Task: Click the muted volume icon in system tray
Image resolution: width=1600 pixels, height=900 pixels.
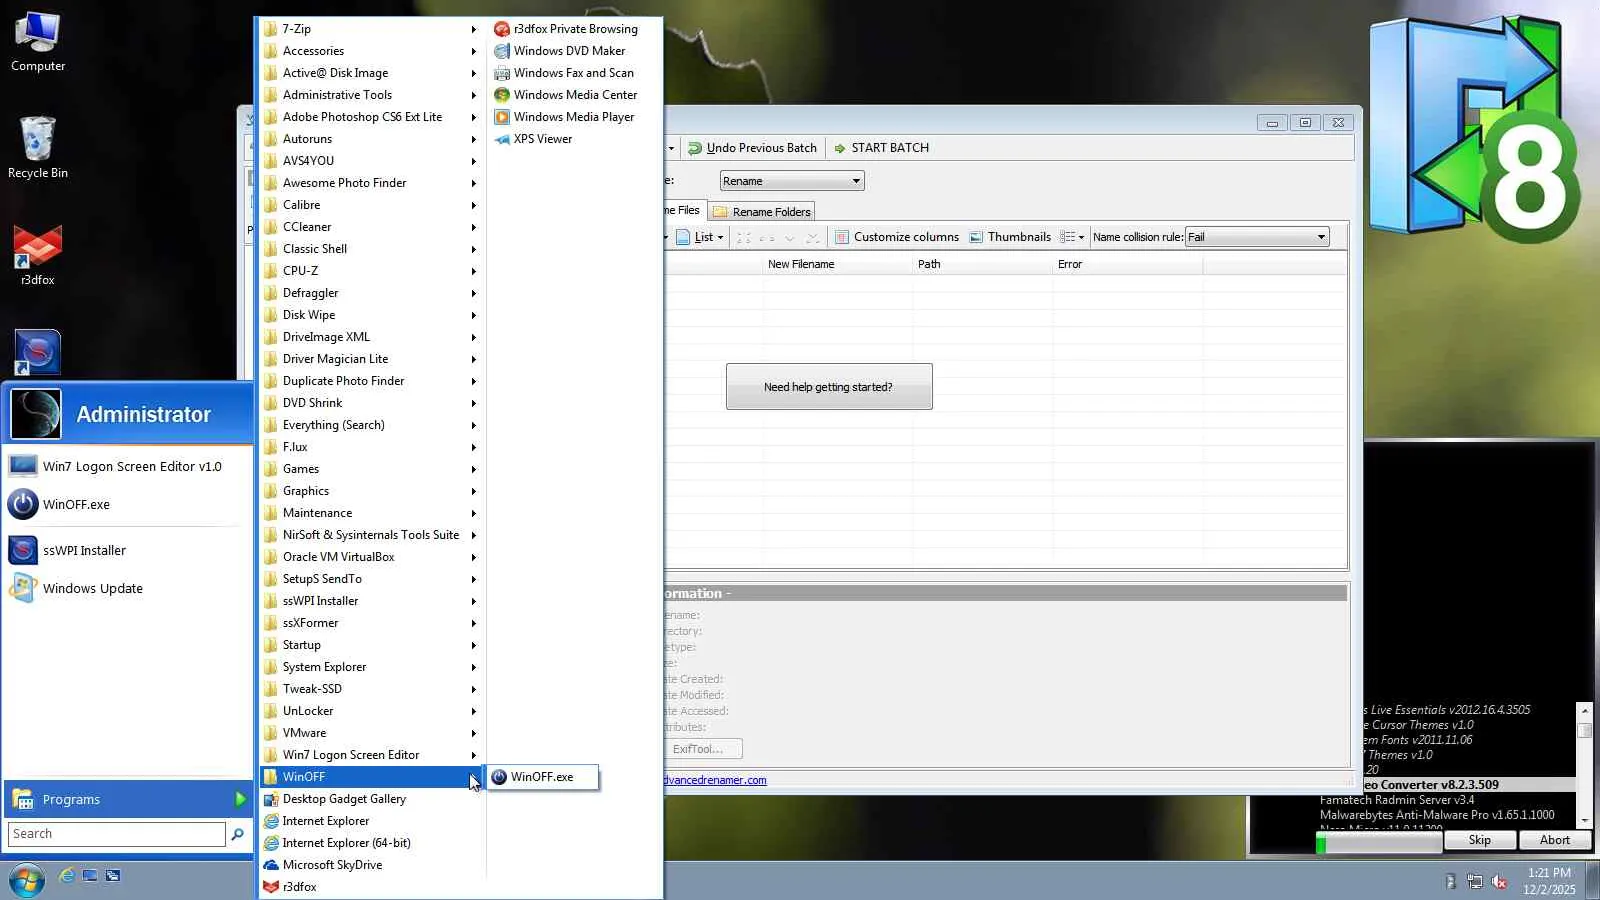Action: pos(1499,881)
